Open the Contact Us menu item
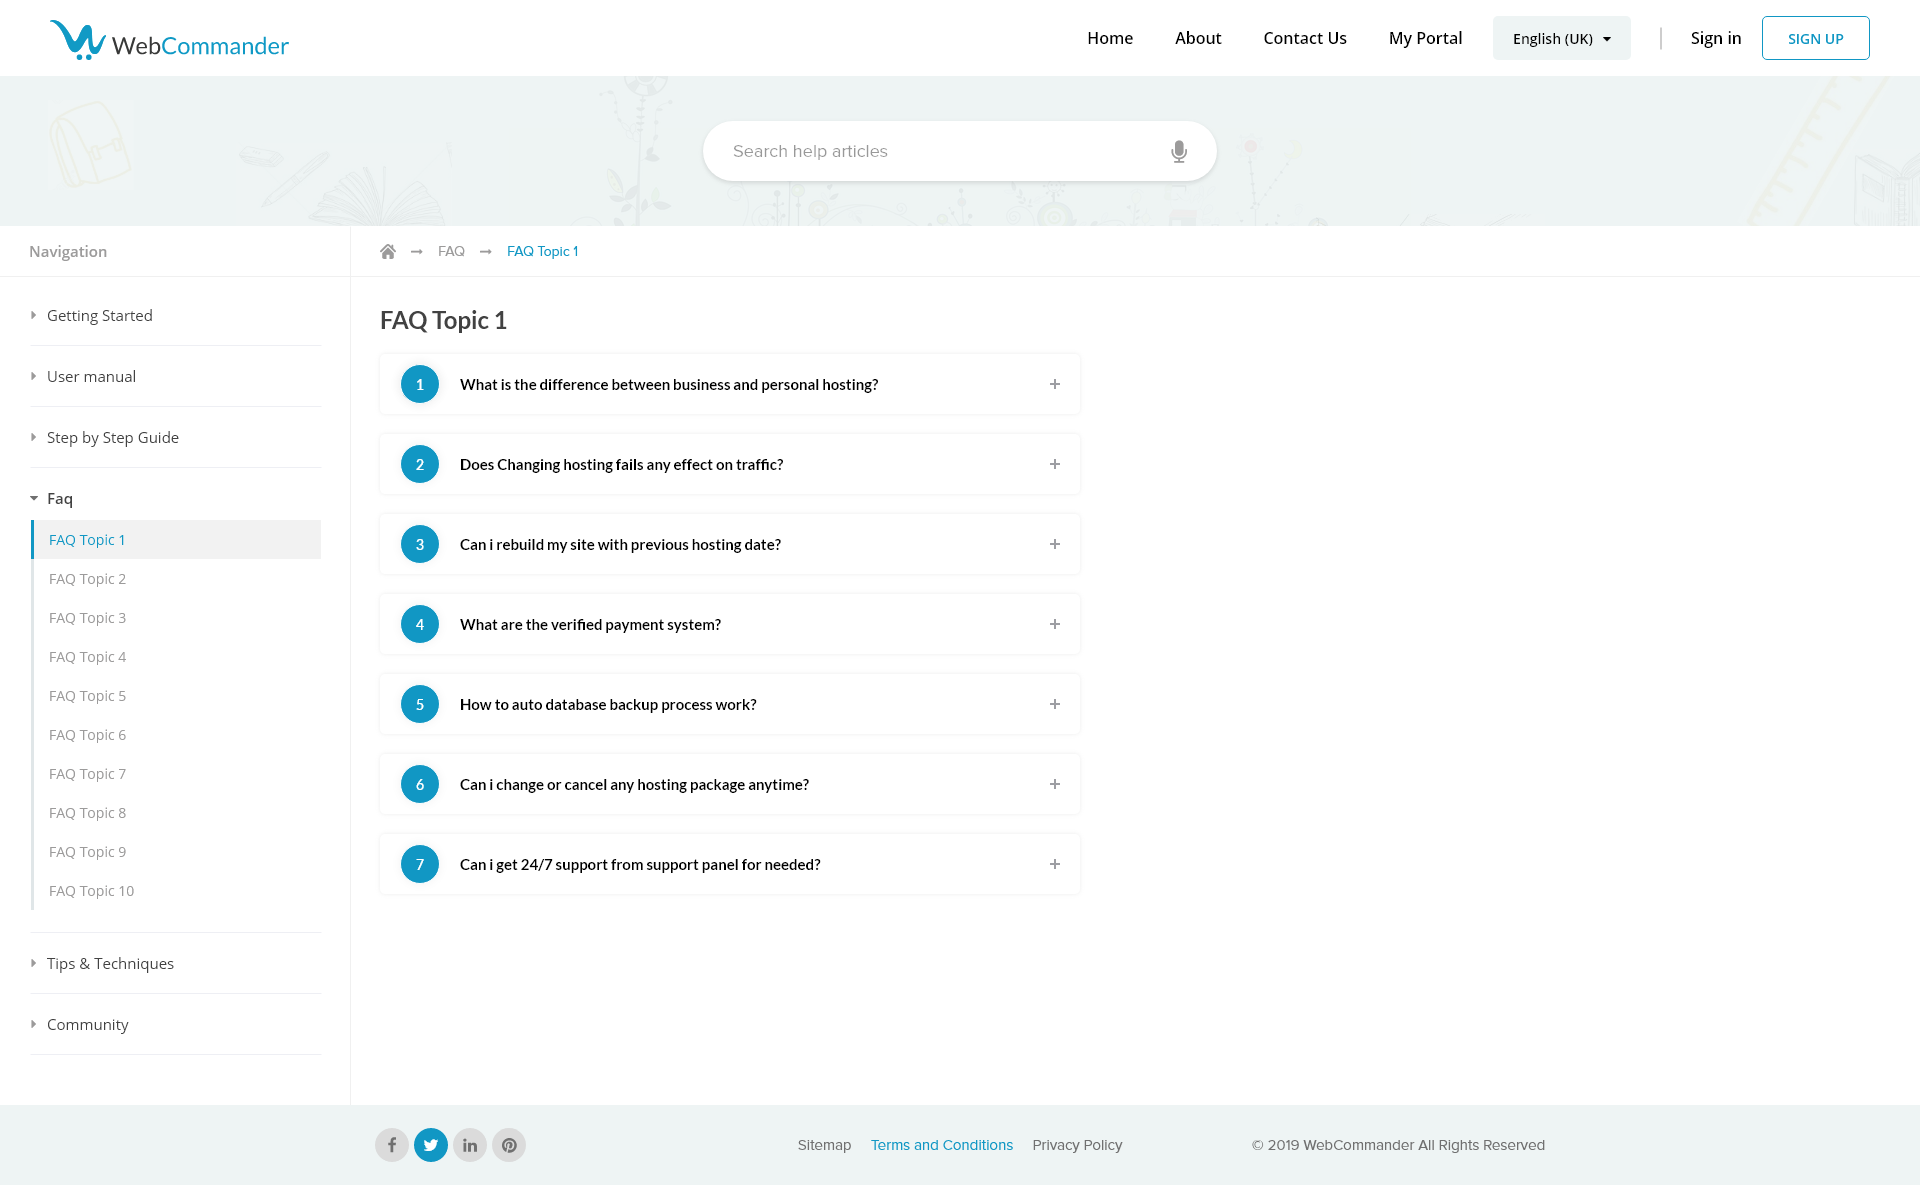This screenshot has width=1920, height=1185. [x=1304, y=38]
